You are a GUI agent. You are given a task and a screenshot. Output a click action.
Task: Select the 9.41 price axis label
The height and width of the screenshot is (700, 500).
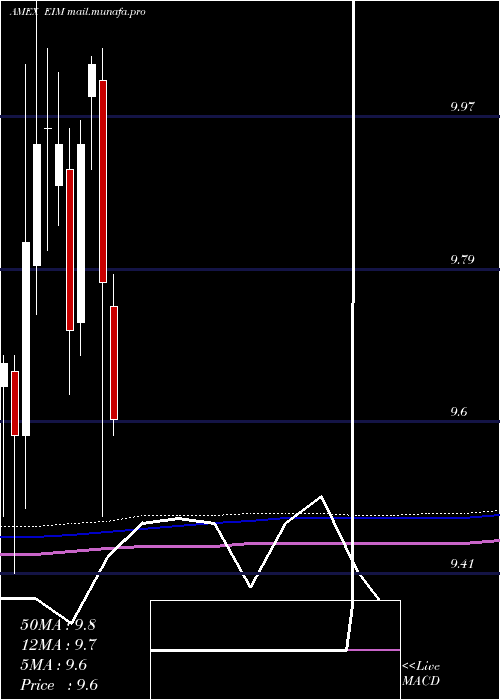(x=462, y=563)
